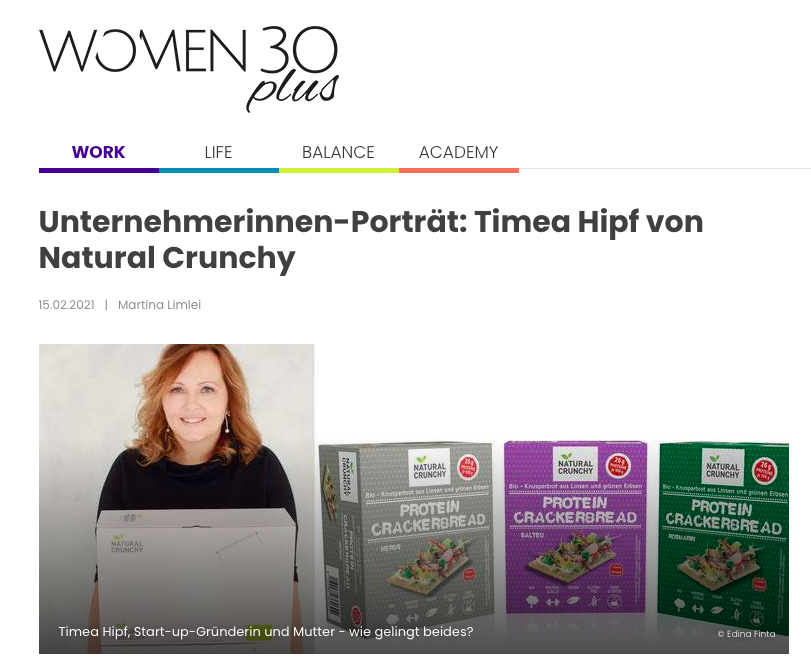Click the article headline about Timea Hipf
The width and height of the screenshot is (811, 665).
(371, 239)
